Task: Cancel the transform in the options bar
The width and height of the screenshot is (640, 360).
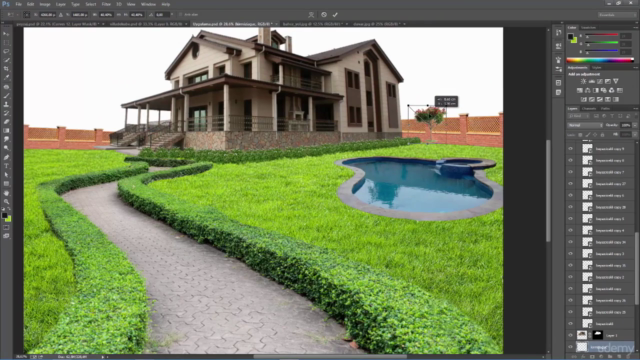Action: 324,15
